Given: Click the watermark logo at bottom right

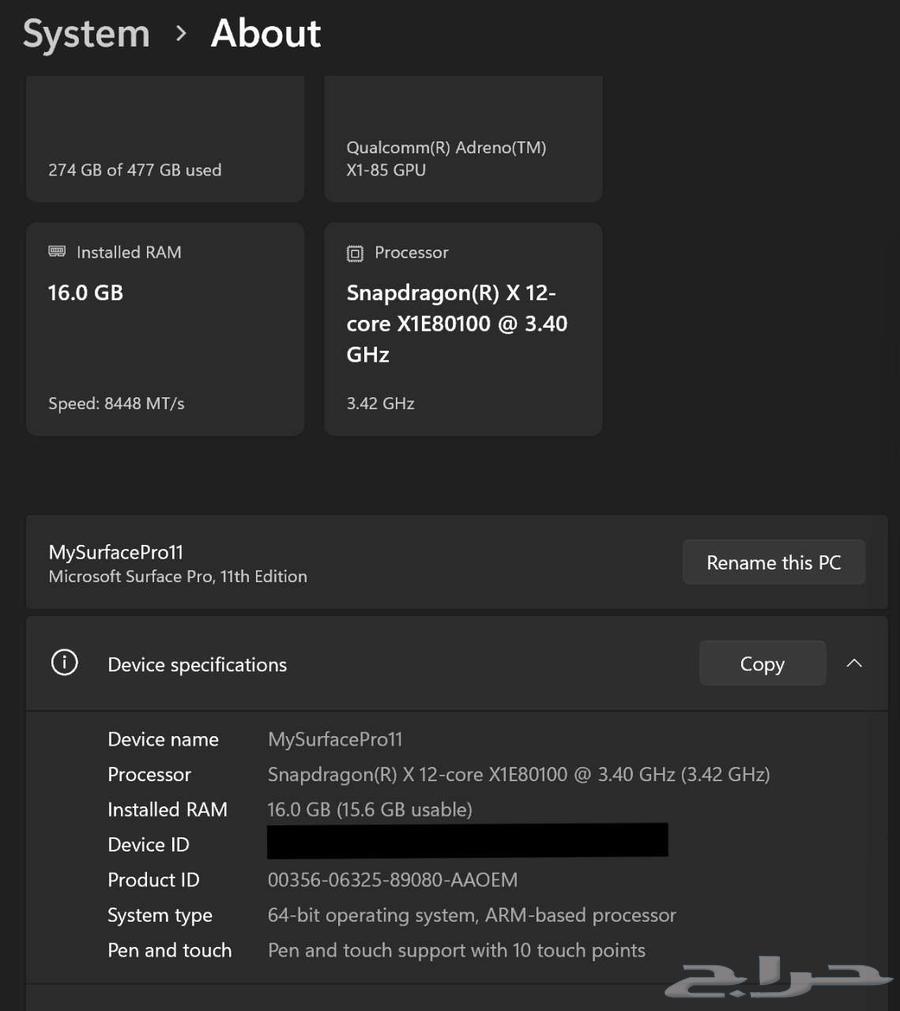Looking at the screenshot, I should (x=780, y=980).
